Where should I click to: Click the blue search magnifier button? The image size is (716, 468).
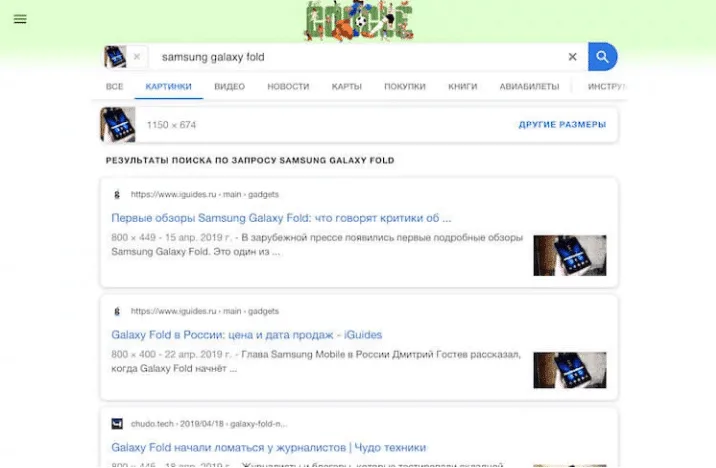click(x=602, y=57)
